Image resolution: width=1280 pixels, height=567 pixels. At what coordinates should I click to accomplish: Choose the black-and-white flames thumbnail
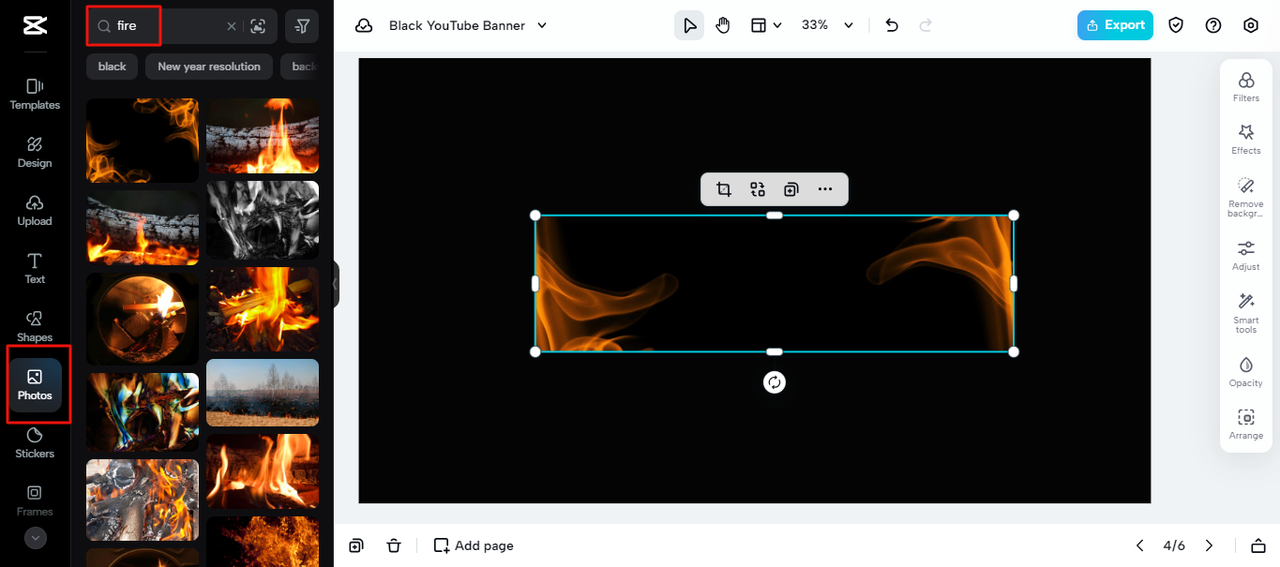coord(263,220)
